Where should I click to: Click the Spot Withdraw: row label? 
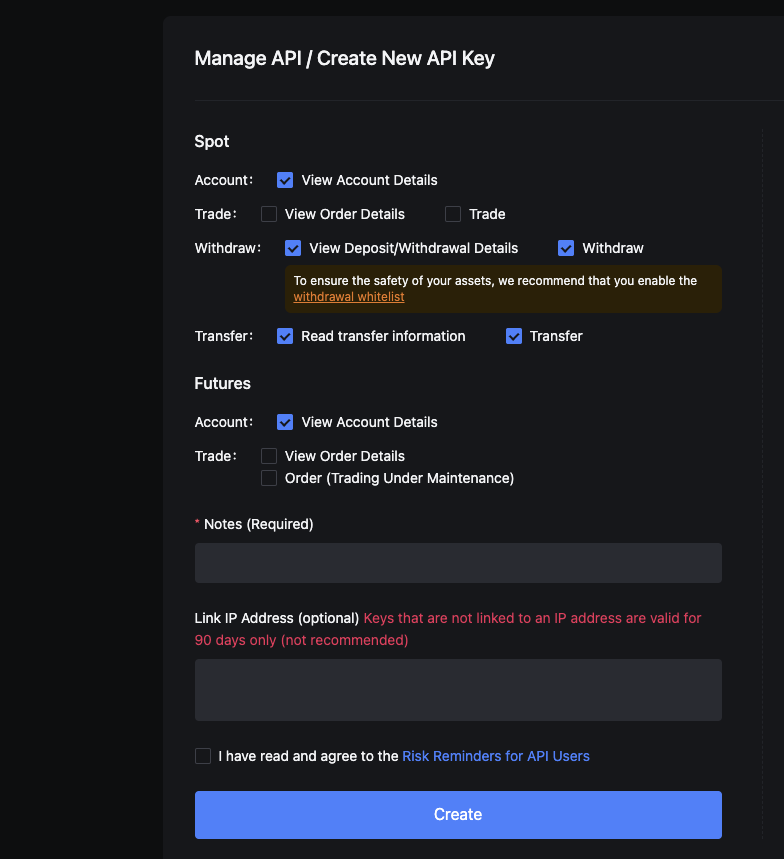click(x=228, y=248)
